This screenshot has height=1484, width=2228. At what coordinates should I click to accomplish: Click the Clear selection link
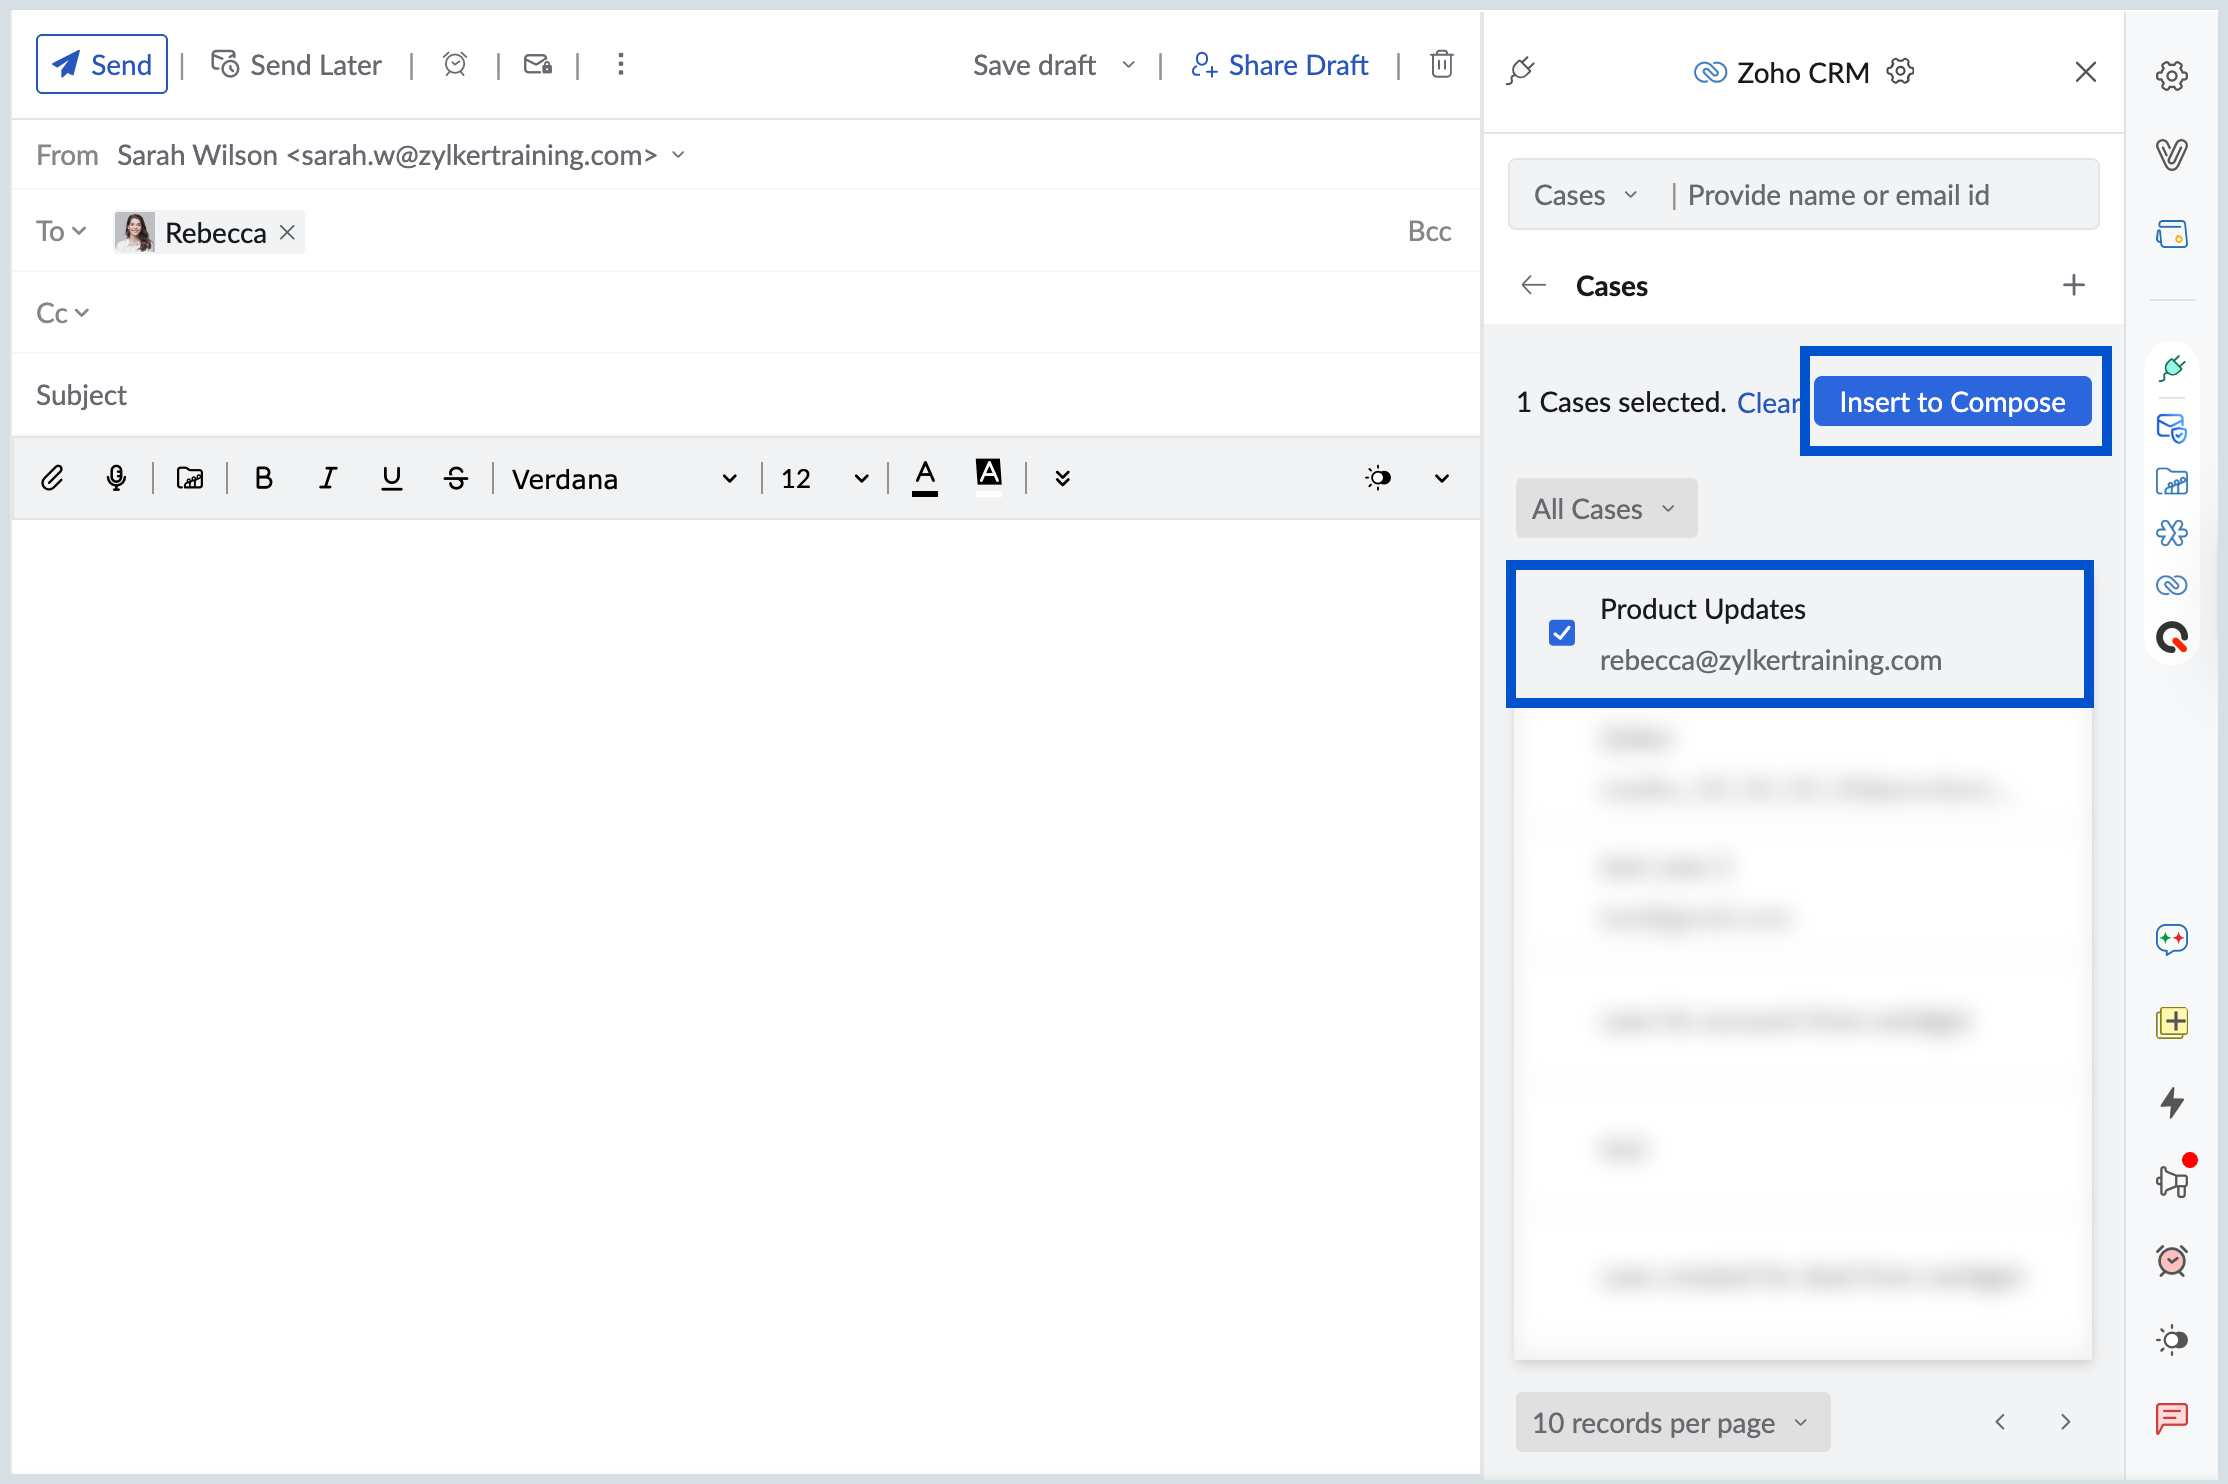point(1767,403)
